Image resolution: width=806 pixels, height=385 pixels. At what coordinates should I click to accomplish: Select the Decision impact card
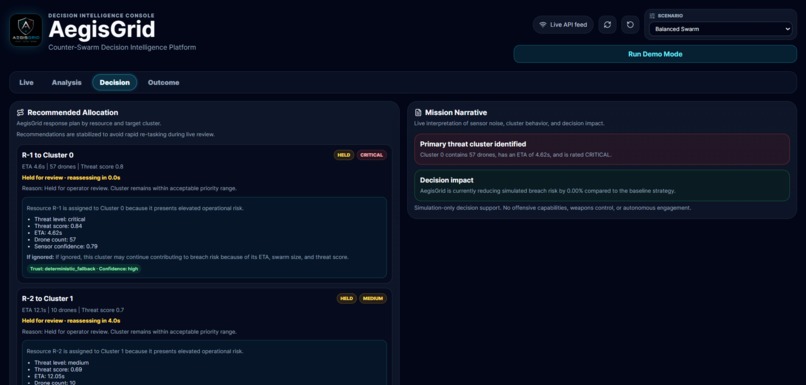(602, 185)
